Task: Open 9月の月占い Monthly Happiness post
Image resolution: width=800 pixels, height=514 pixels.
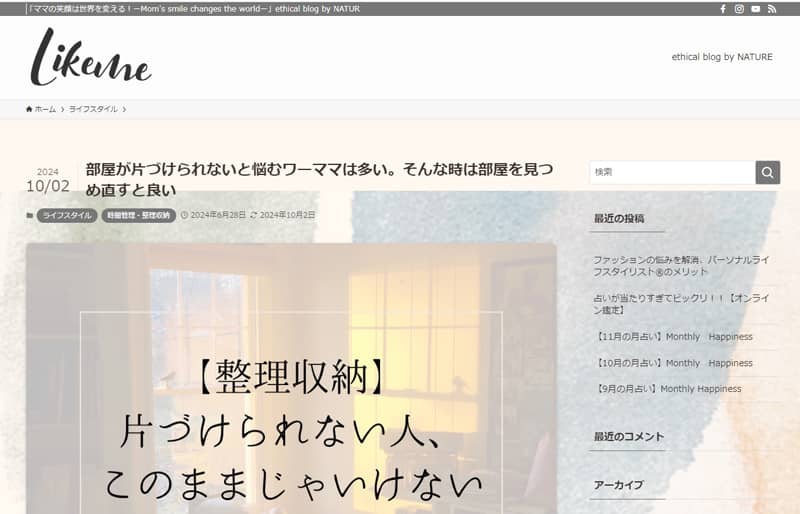Action: point(667,389)
